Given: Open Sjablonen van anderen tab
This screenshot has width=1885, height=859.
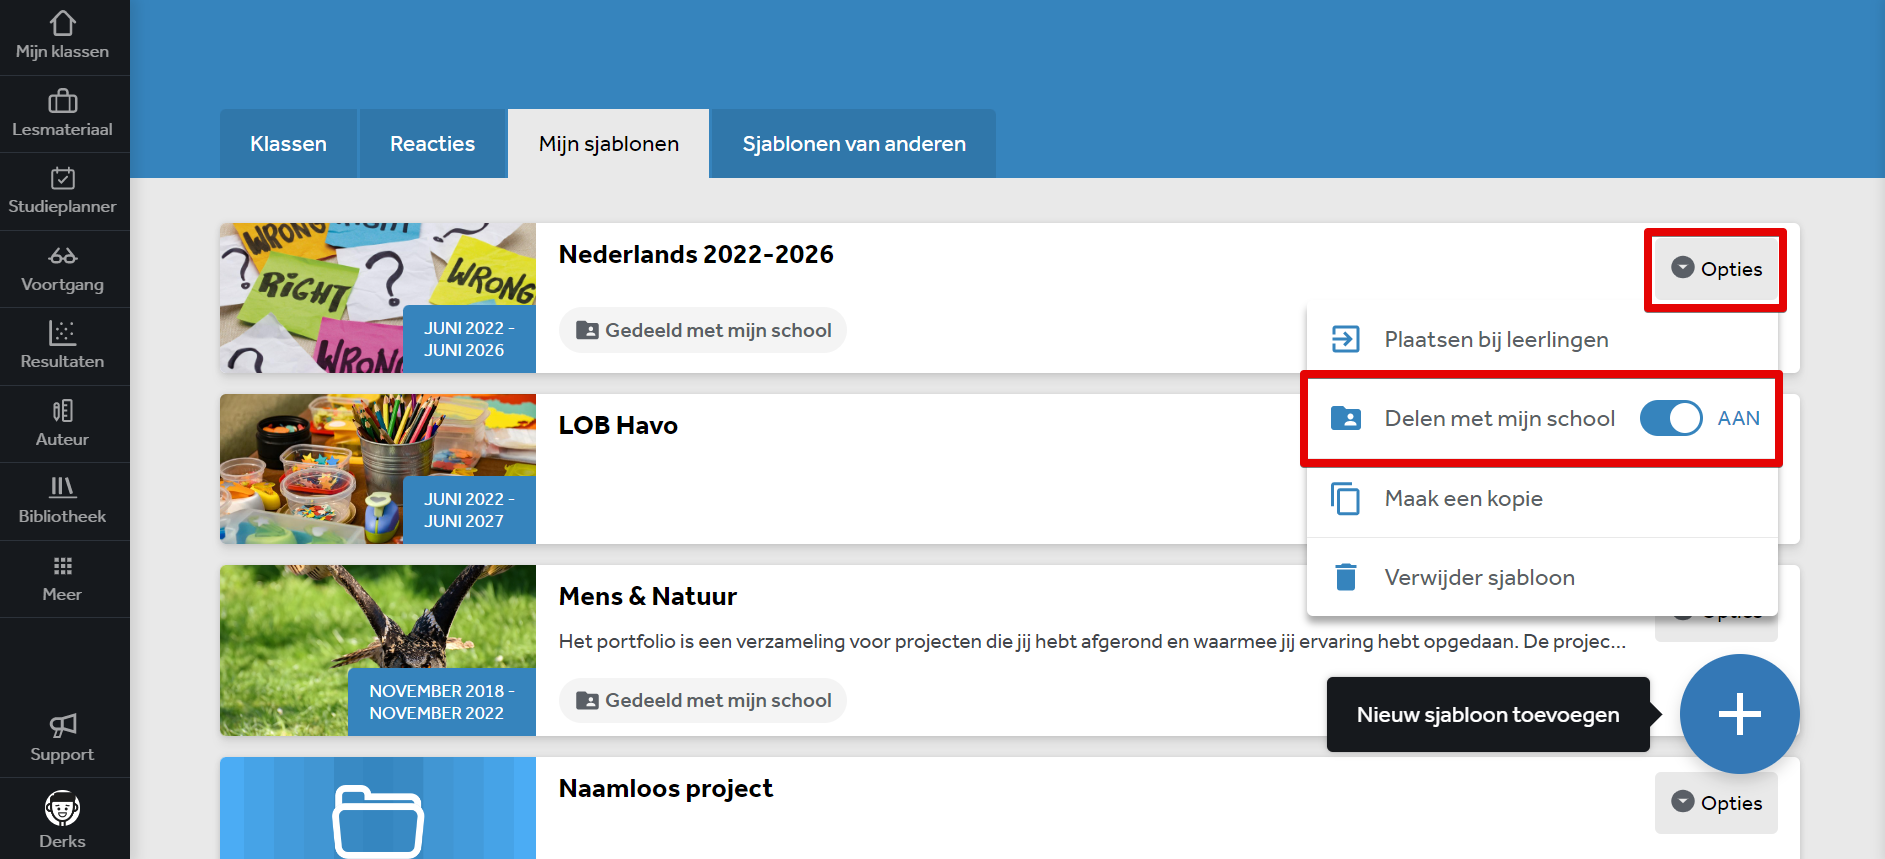Looking at the screenshot, I should (x=853, y=144).
